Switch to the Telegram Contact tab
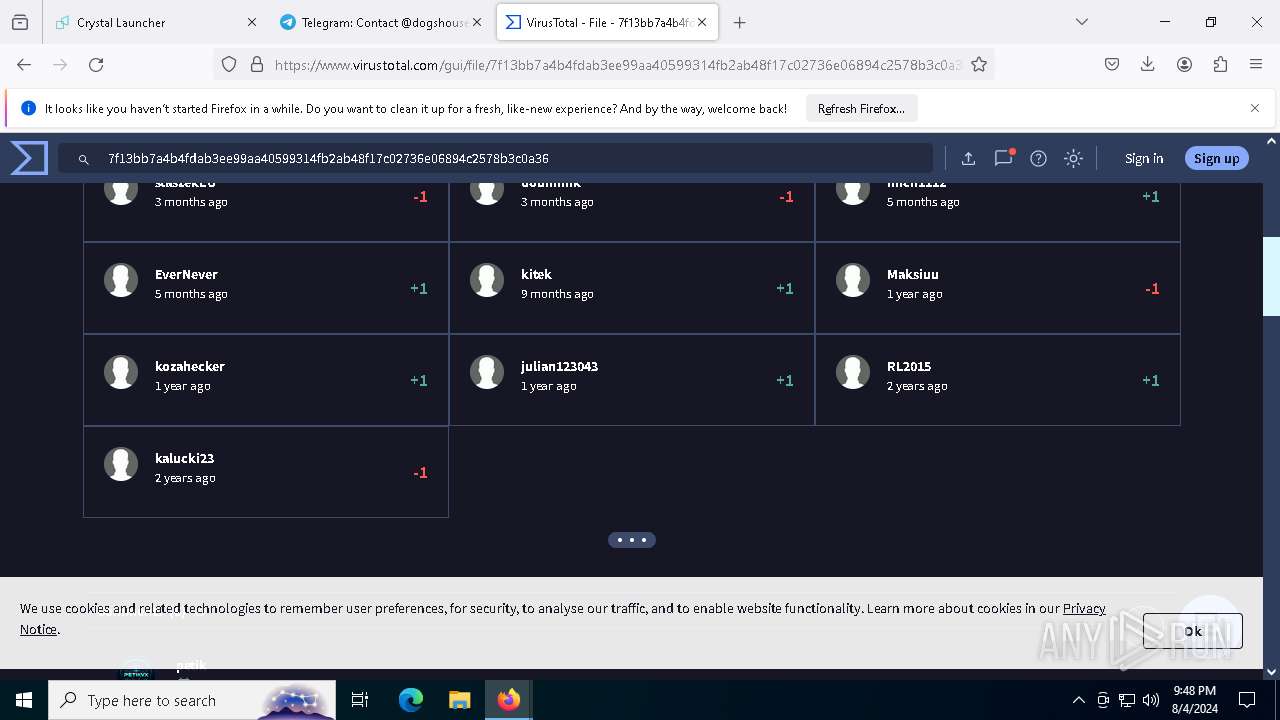 coord(382,22)
